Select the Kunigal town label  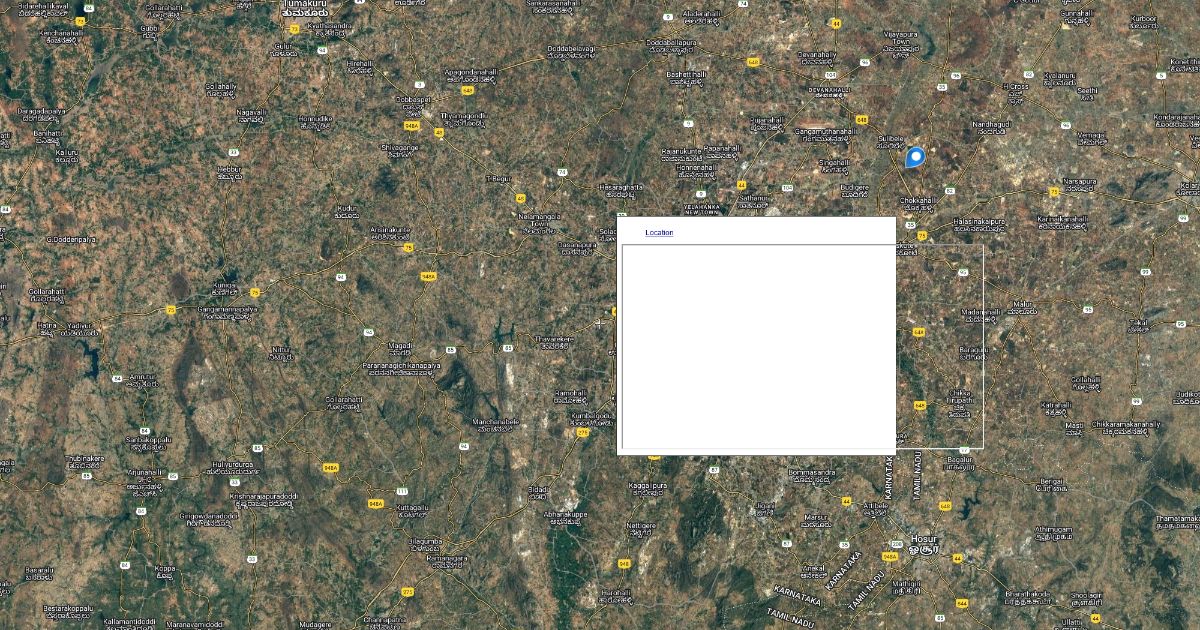tap(226, 287)
